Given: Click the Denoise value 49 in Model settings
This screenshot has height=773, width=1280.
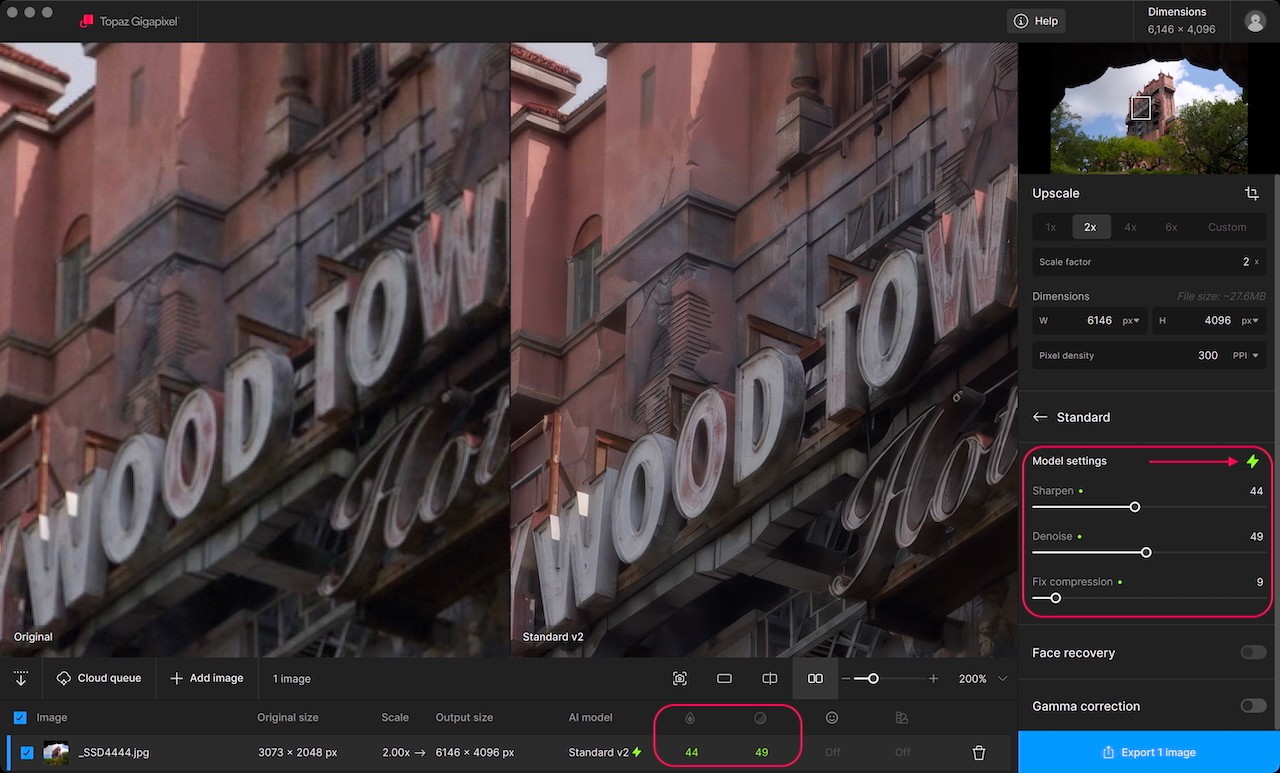Looking at the screenshot, I should (x=1256, y=537).
